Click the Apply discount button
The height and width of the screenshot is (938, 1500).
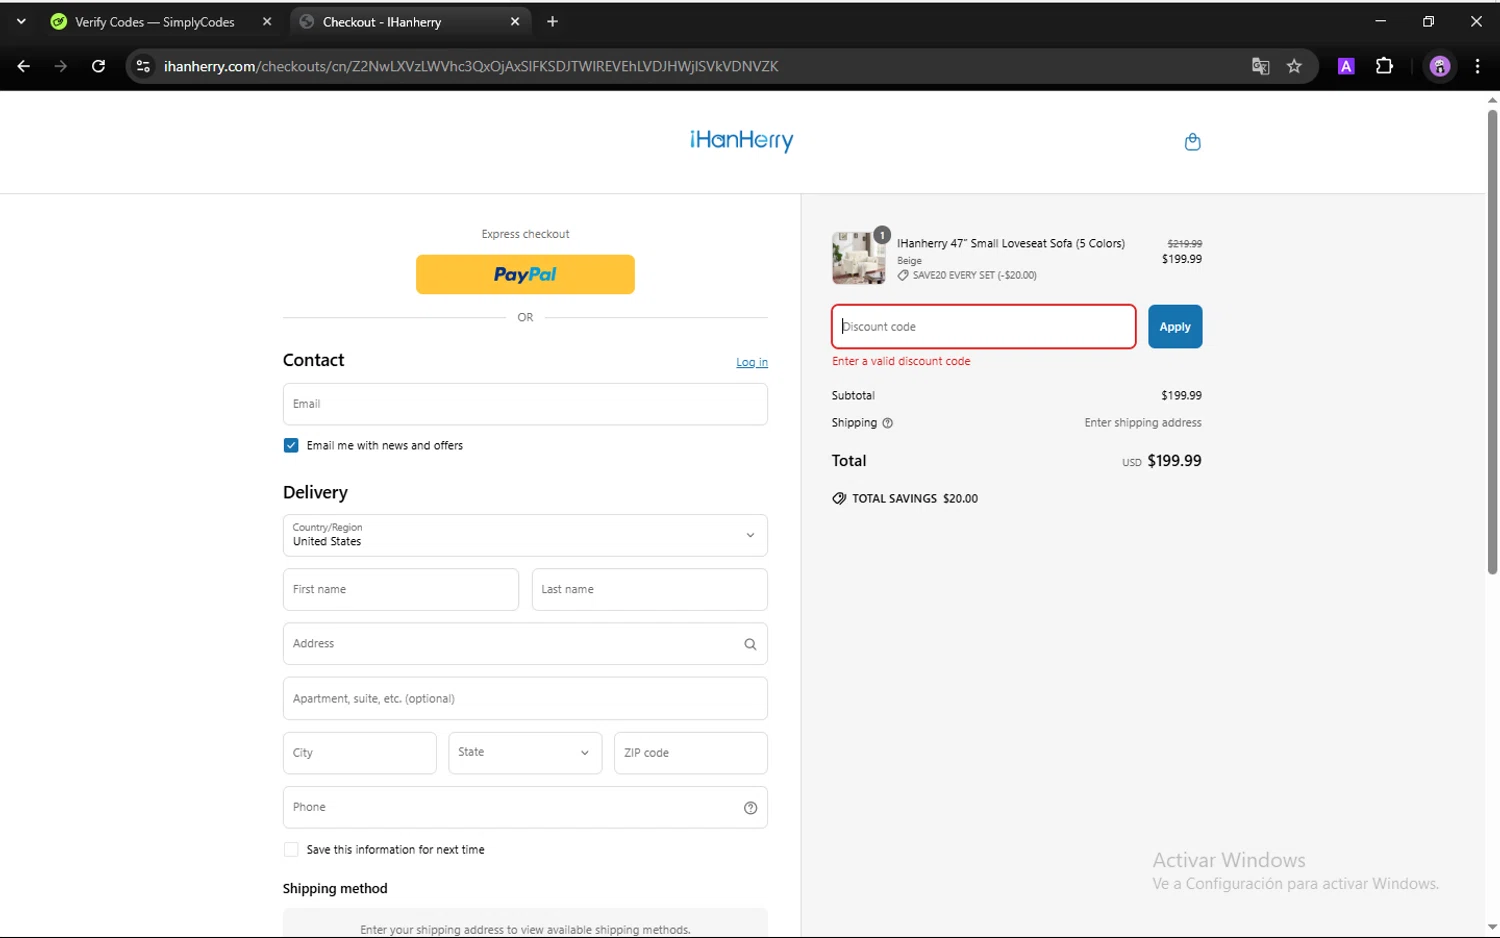pyautogui.click(x=1175, y=327)
